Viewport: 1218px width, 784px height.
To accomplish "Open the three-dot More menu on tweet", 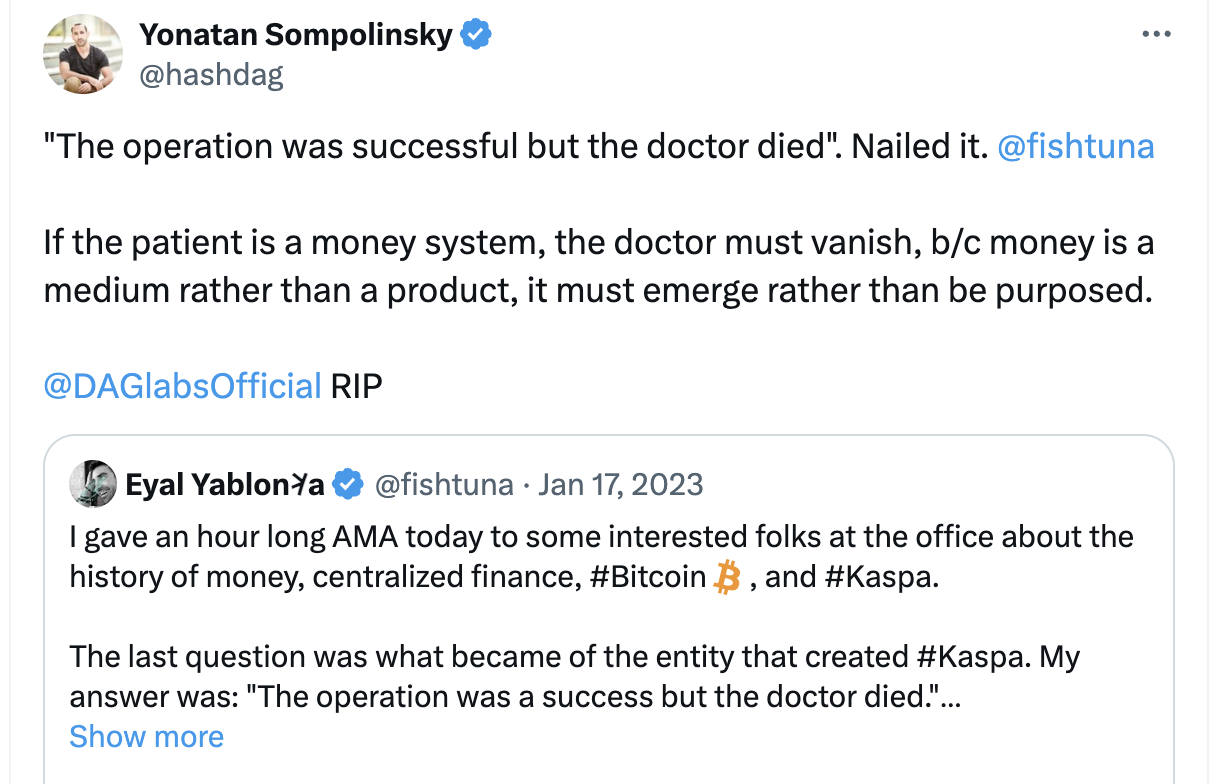I will (1155, 34).
